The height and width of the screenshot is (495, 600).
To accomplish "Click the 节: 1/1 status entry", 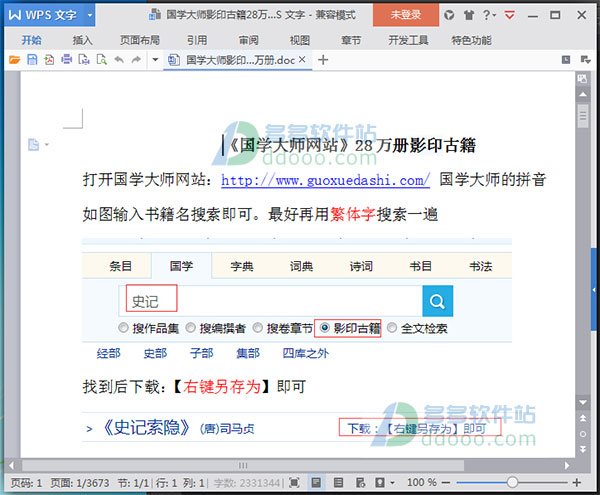I will 133,483.
